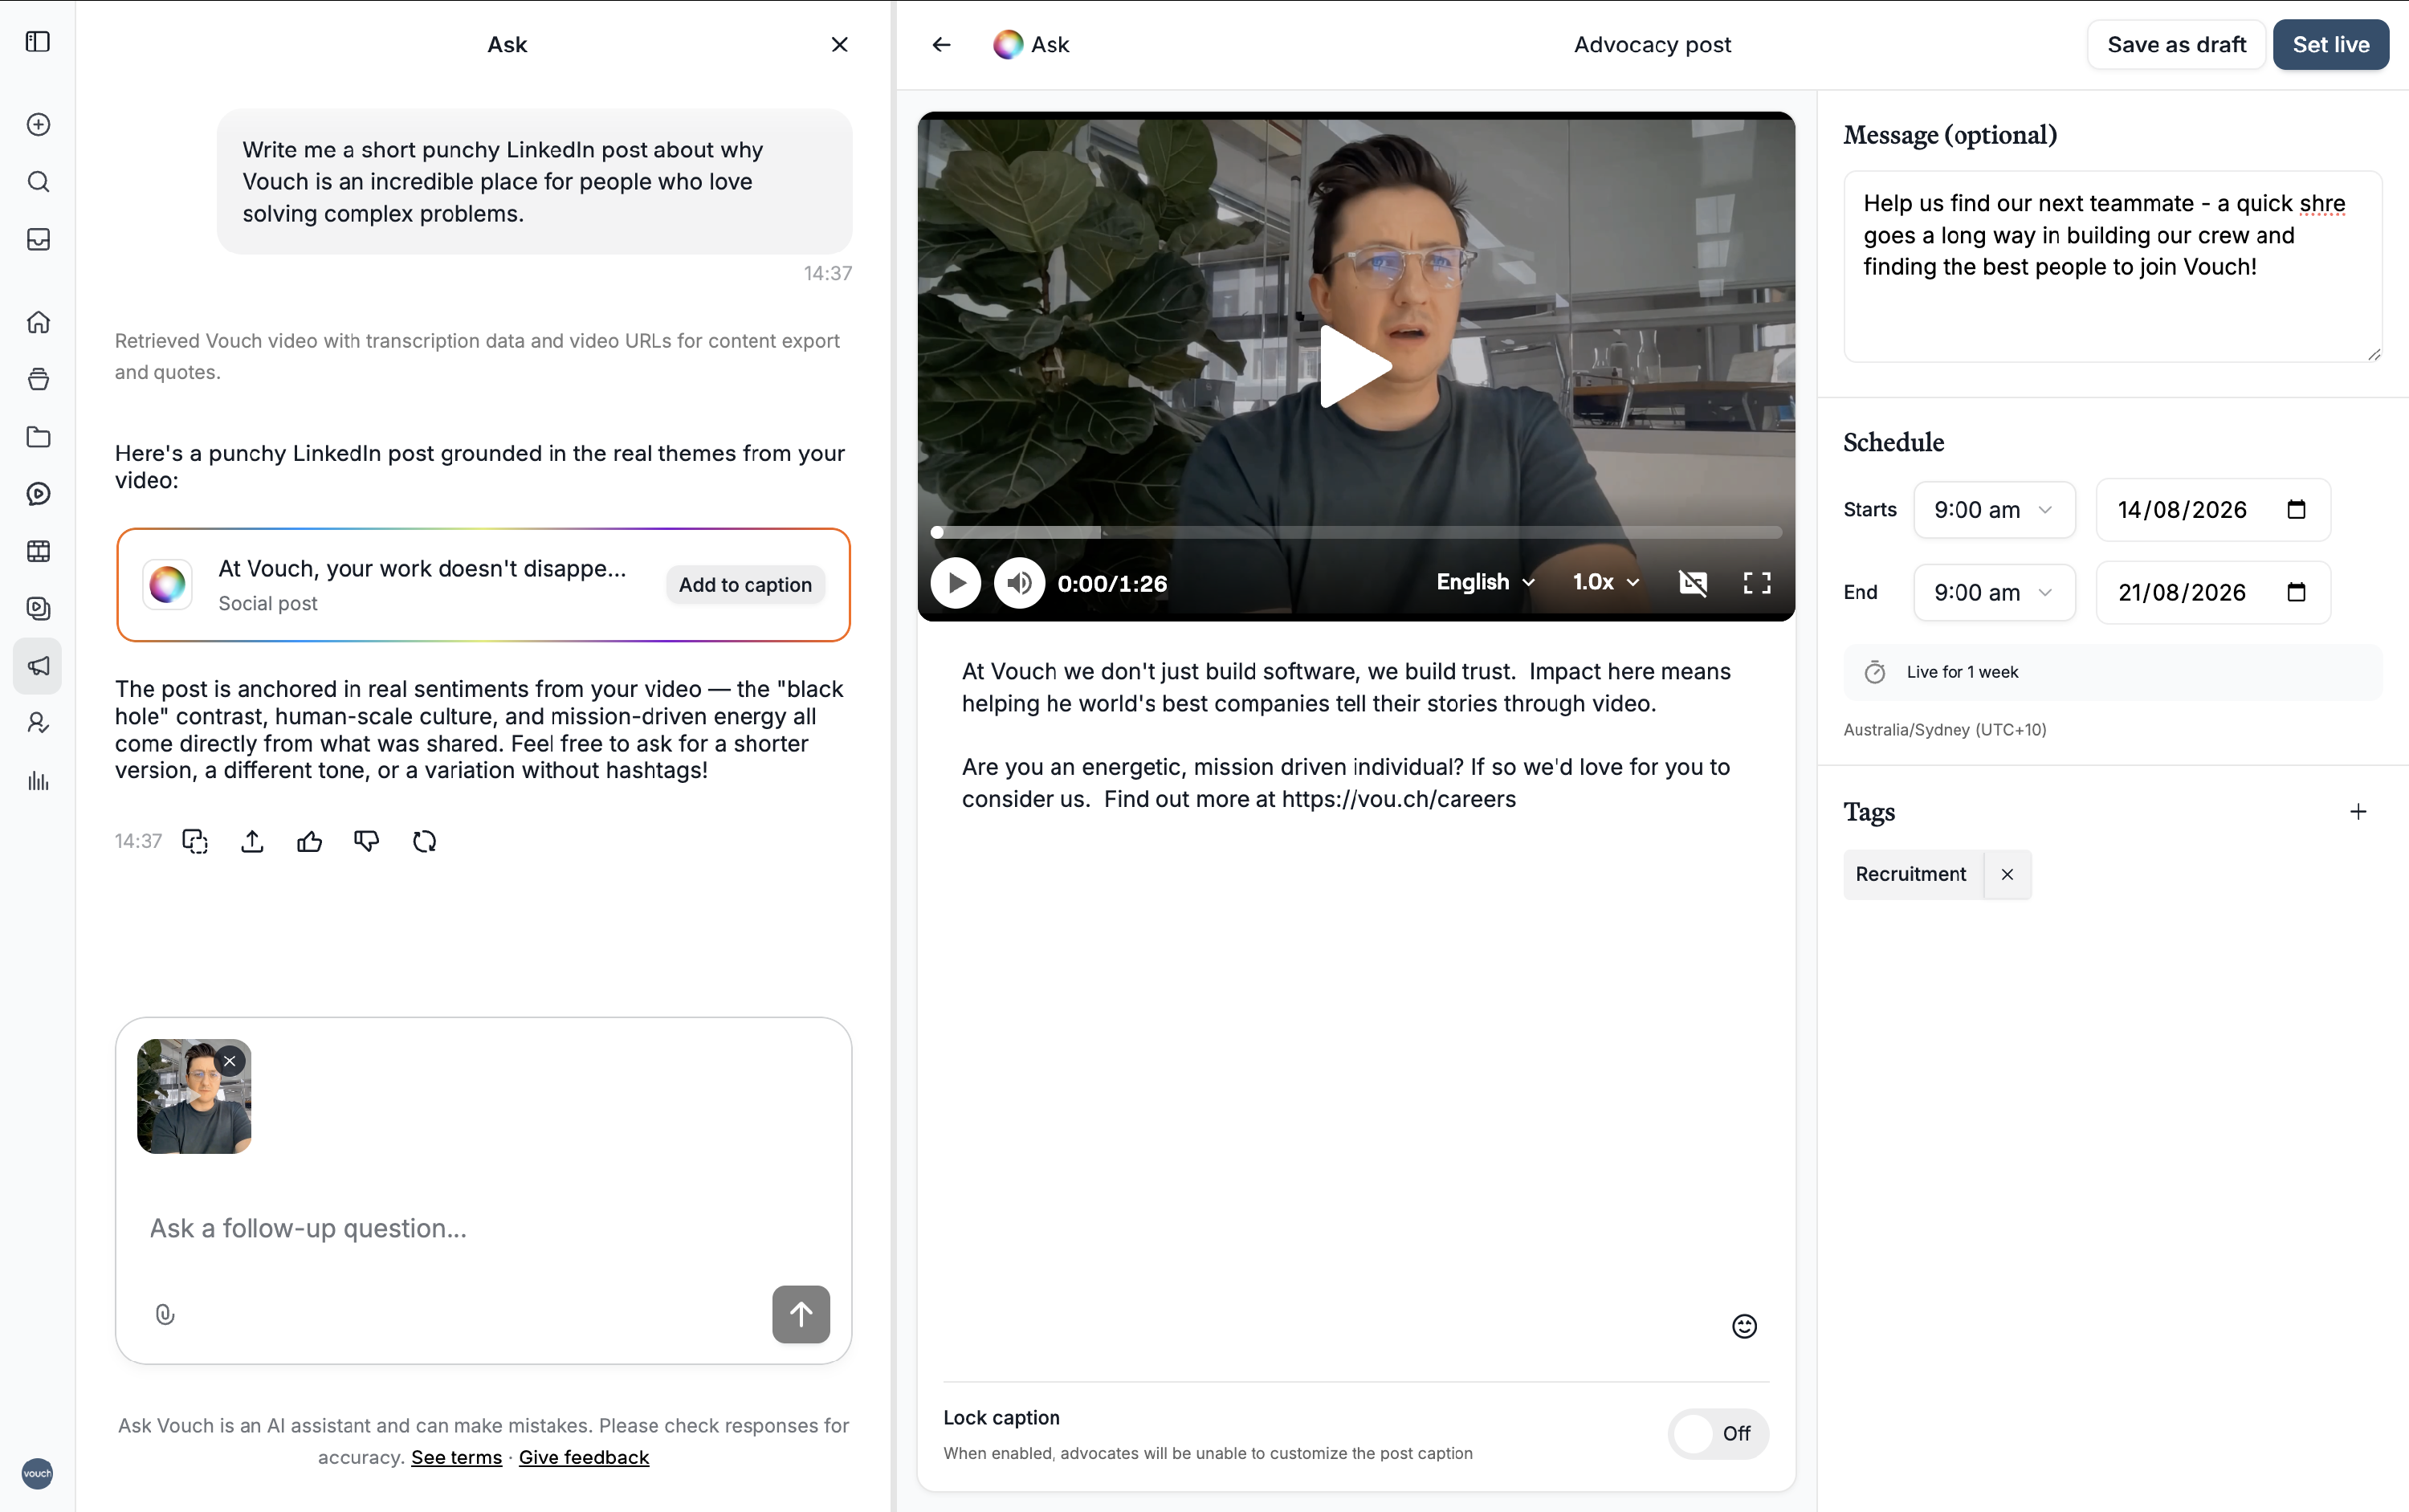2409x1512 pixels.
Task: Open the calendar for end date 21/08/2026
Action: click(2296, 593)
